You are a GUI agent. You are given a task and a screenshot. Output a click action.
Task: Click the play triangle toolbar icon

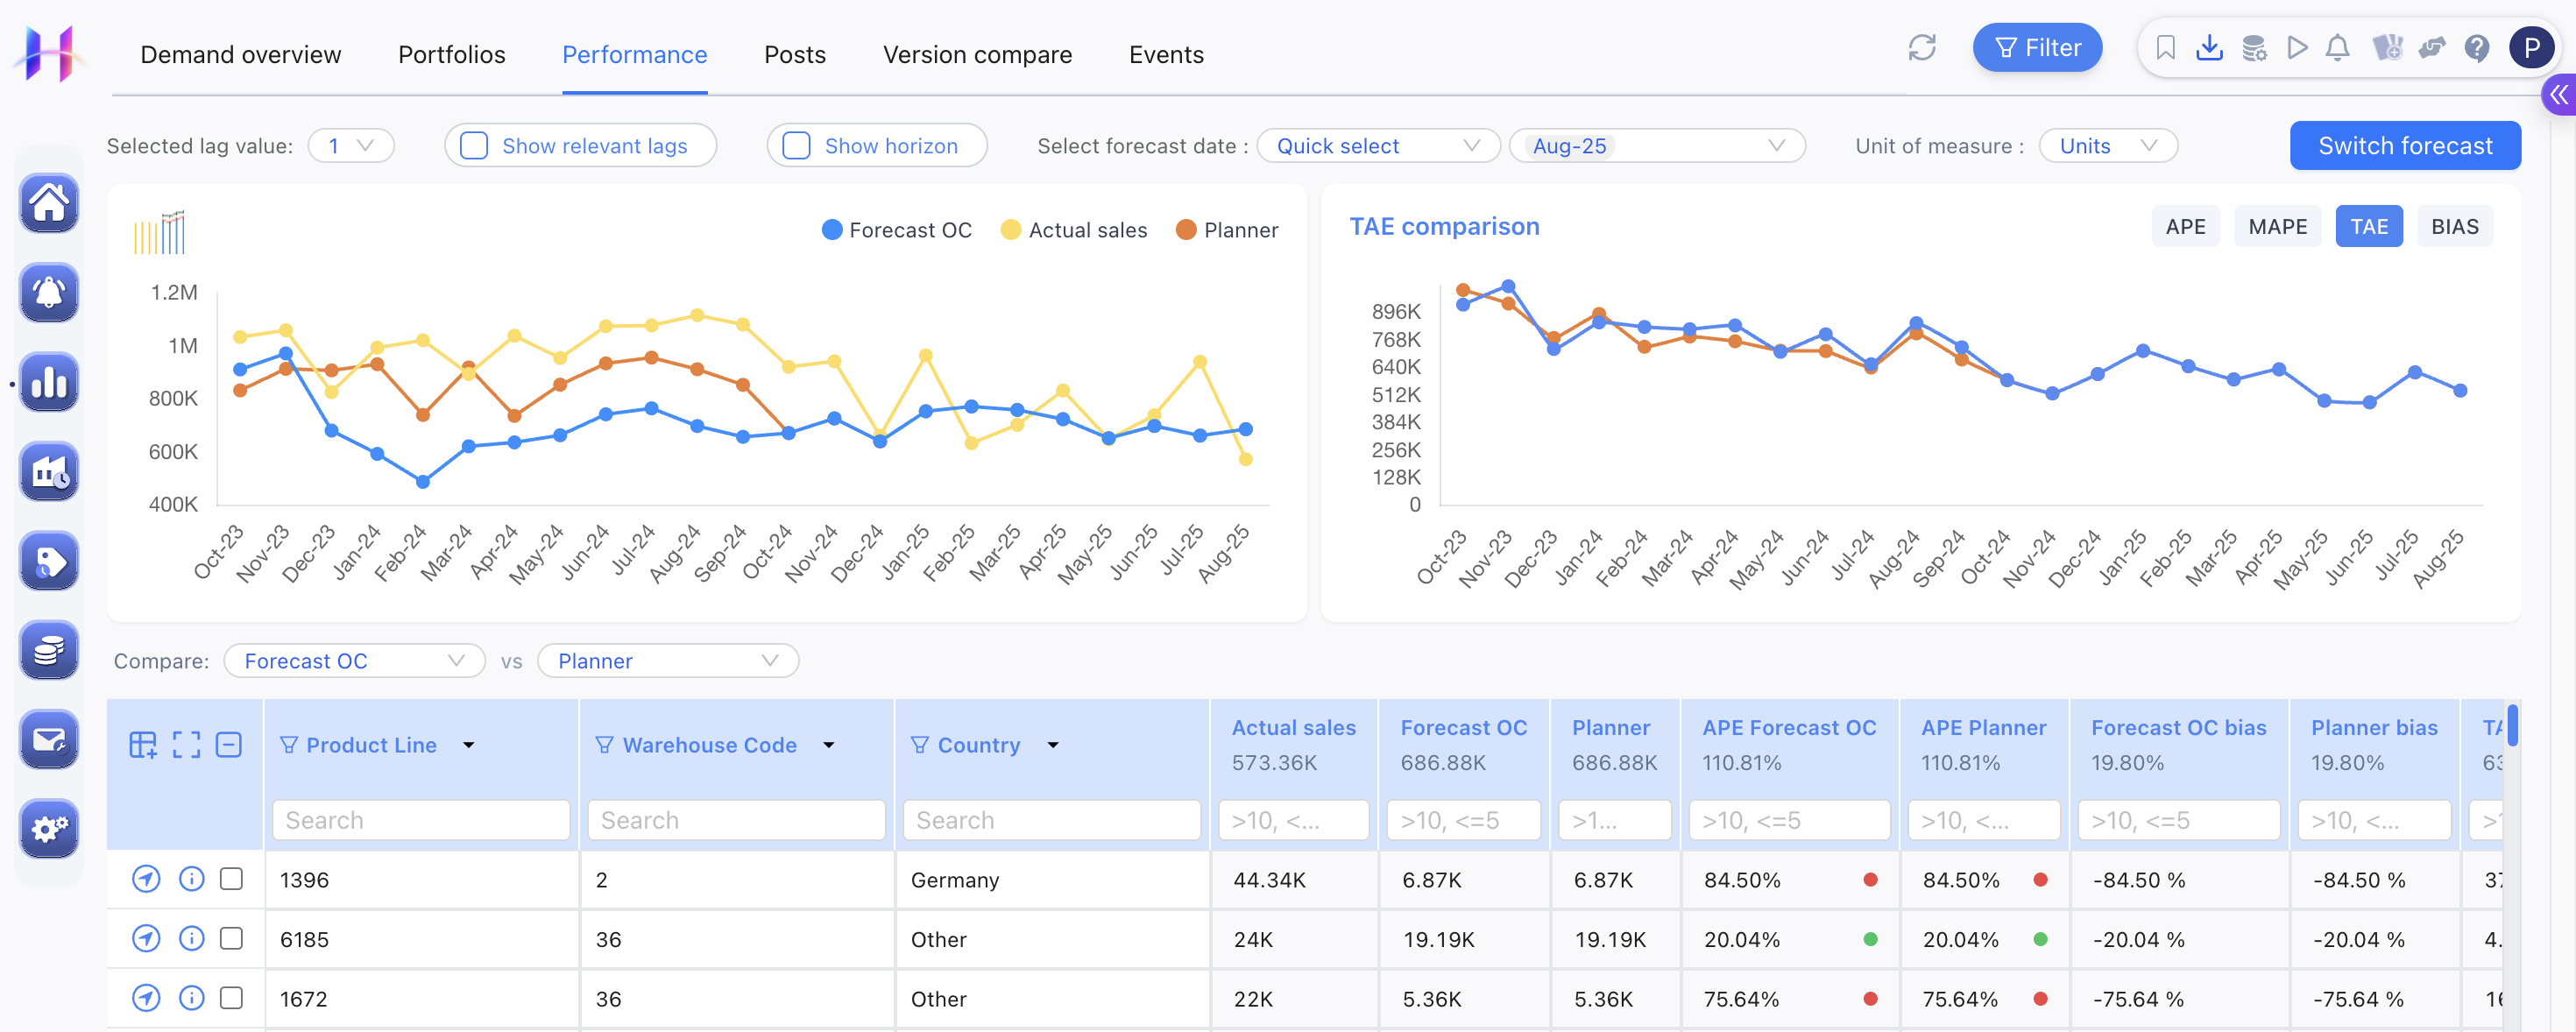(2297, 48)
